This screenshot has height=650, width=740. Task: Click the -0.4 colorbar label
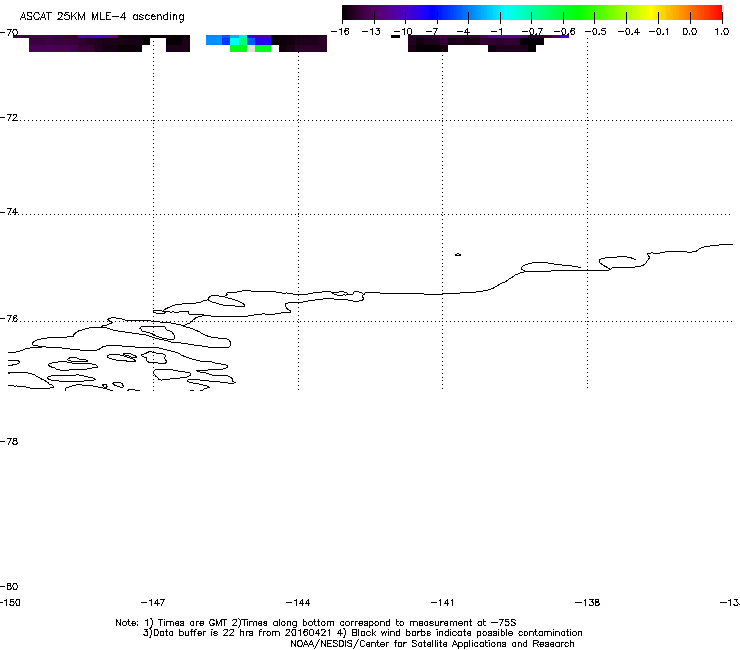click(629, 32)
